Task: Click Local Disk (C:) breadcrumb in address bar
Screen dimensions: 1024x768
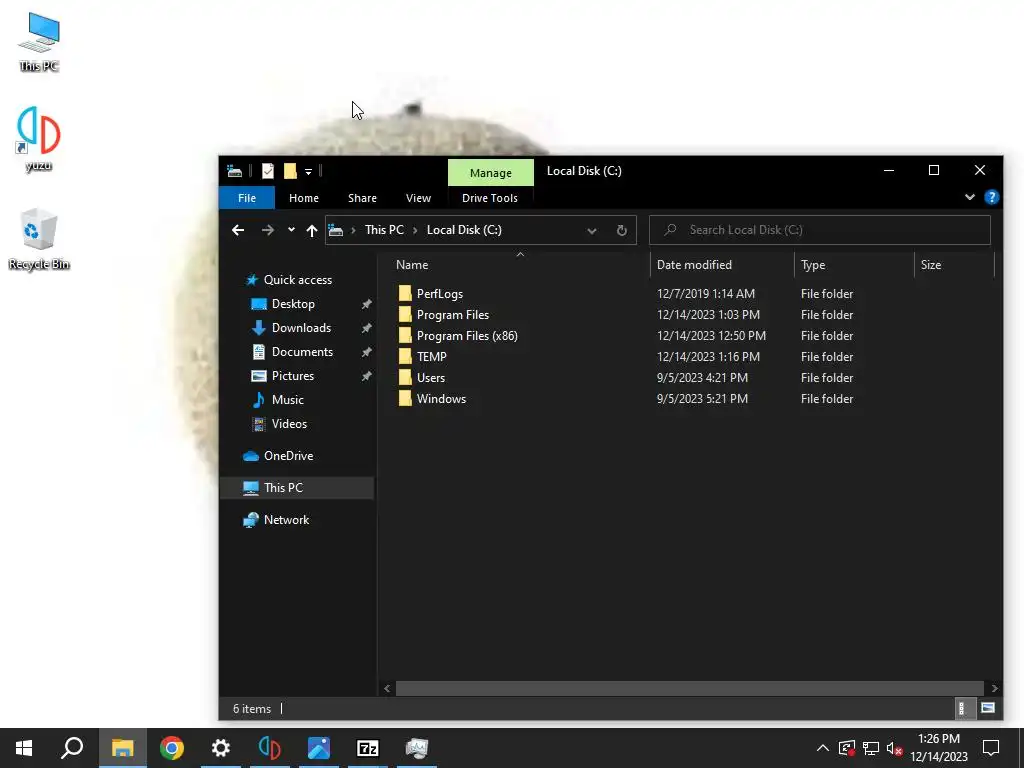Action: coord(464,230)
